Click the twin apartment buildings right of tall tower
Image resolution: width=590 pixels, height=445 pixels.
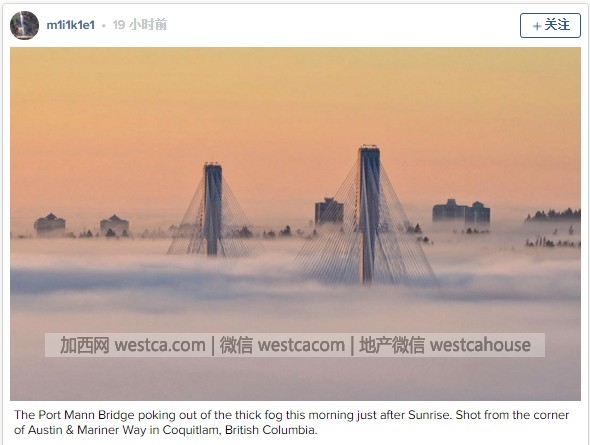tap(461, 212)
